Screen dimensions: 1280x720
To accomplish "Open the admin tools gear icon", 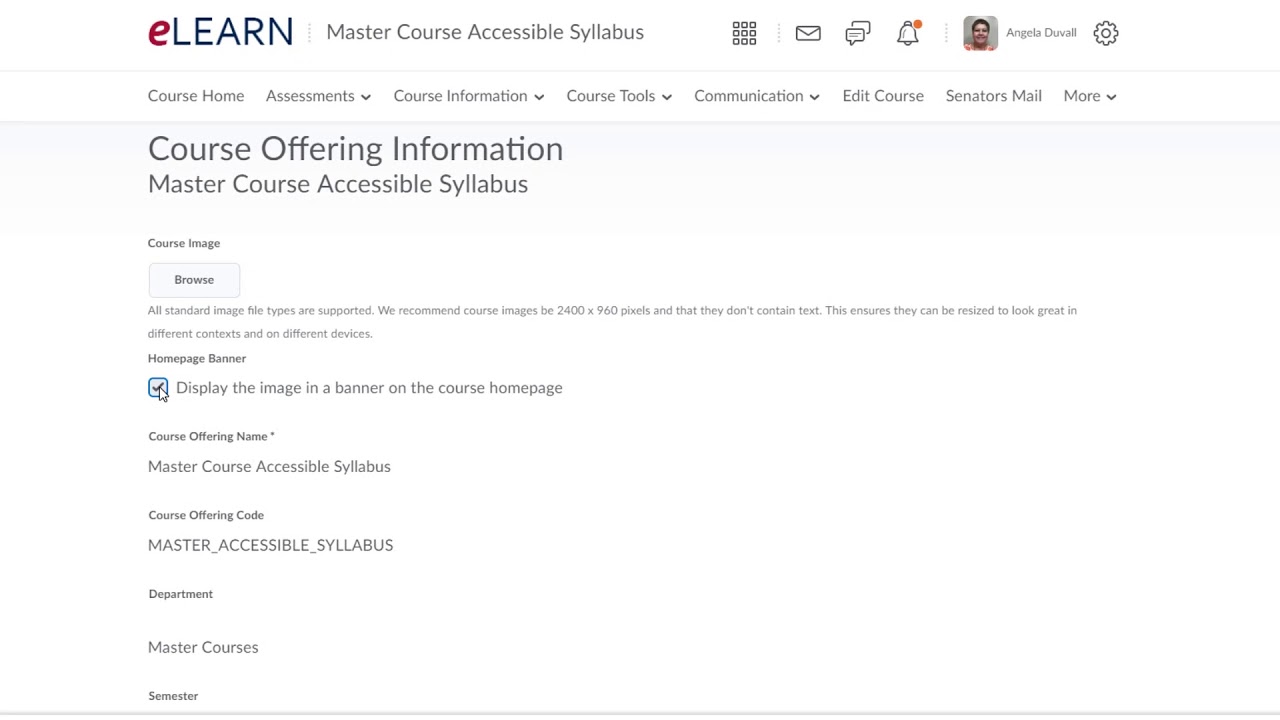I will point(1105,33).
